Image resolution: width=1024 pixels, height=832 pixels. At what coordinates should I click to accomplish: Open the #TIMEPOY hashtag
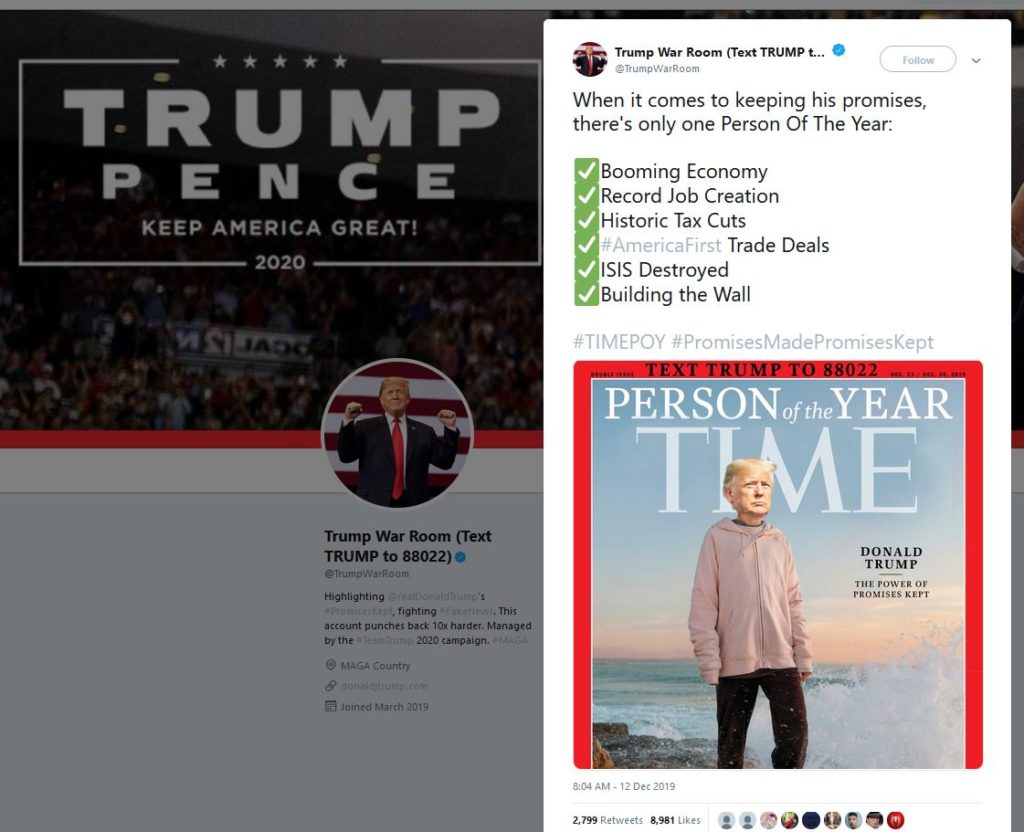618,342
